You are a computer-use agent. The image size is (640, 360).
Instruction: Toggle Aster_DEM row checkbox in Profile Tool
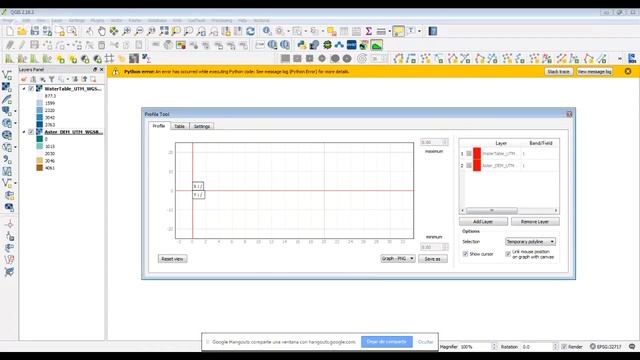tap(469, 166)
